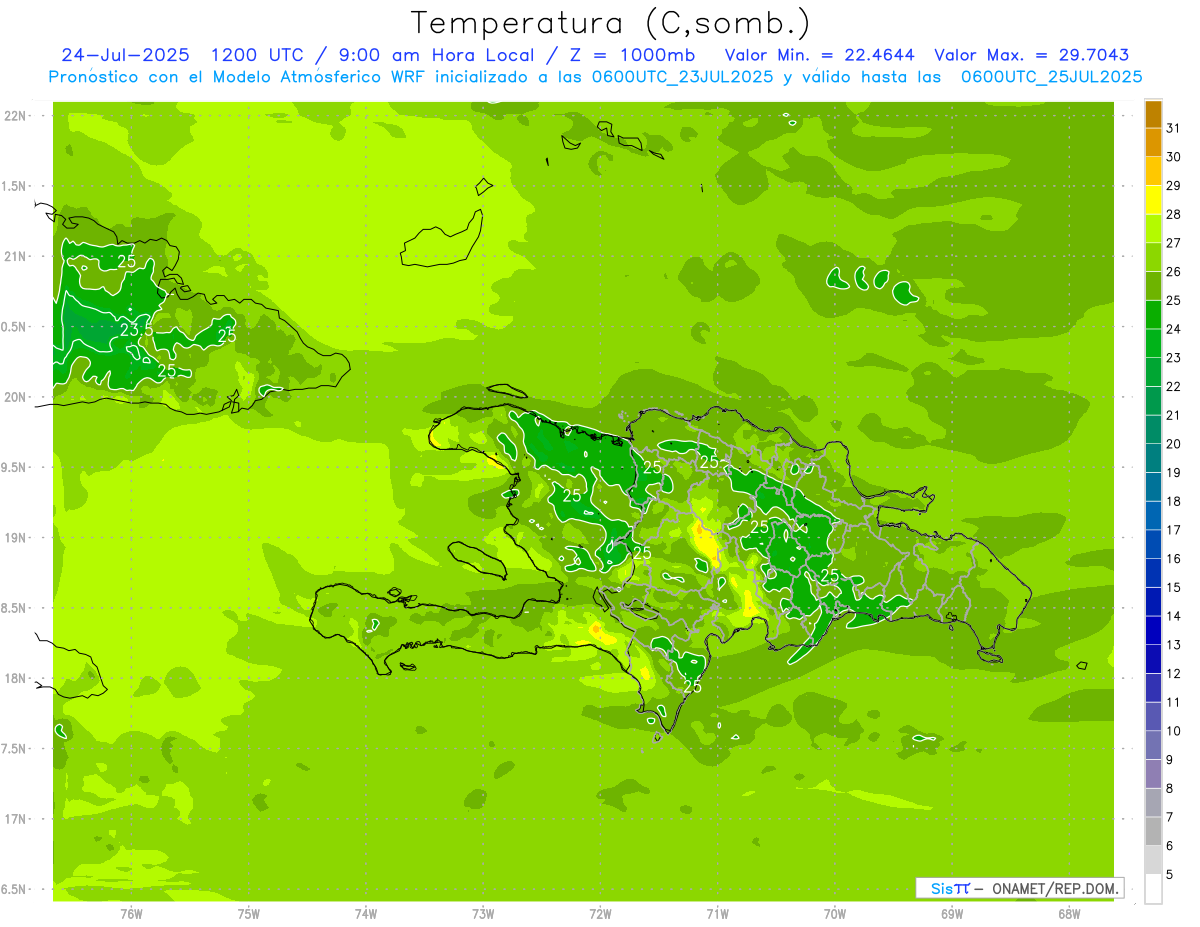Click the legend value "5"

point(1169,874)
